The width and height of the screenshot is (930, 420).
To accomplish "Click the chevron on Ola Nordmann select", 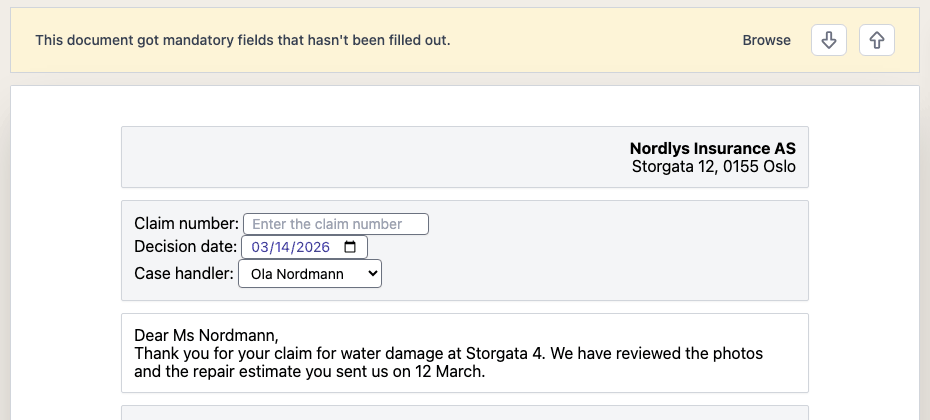I will click(x=372, y=273).
